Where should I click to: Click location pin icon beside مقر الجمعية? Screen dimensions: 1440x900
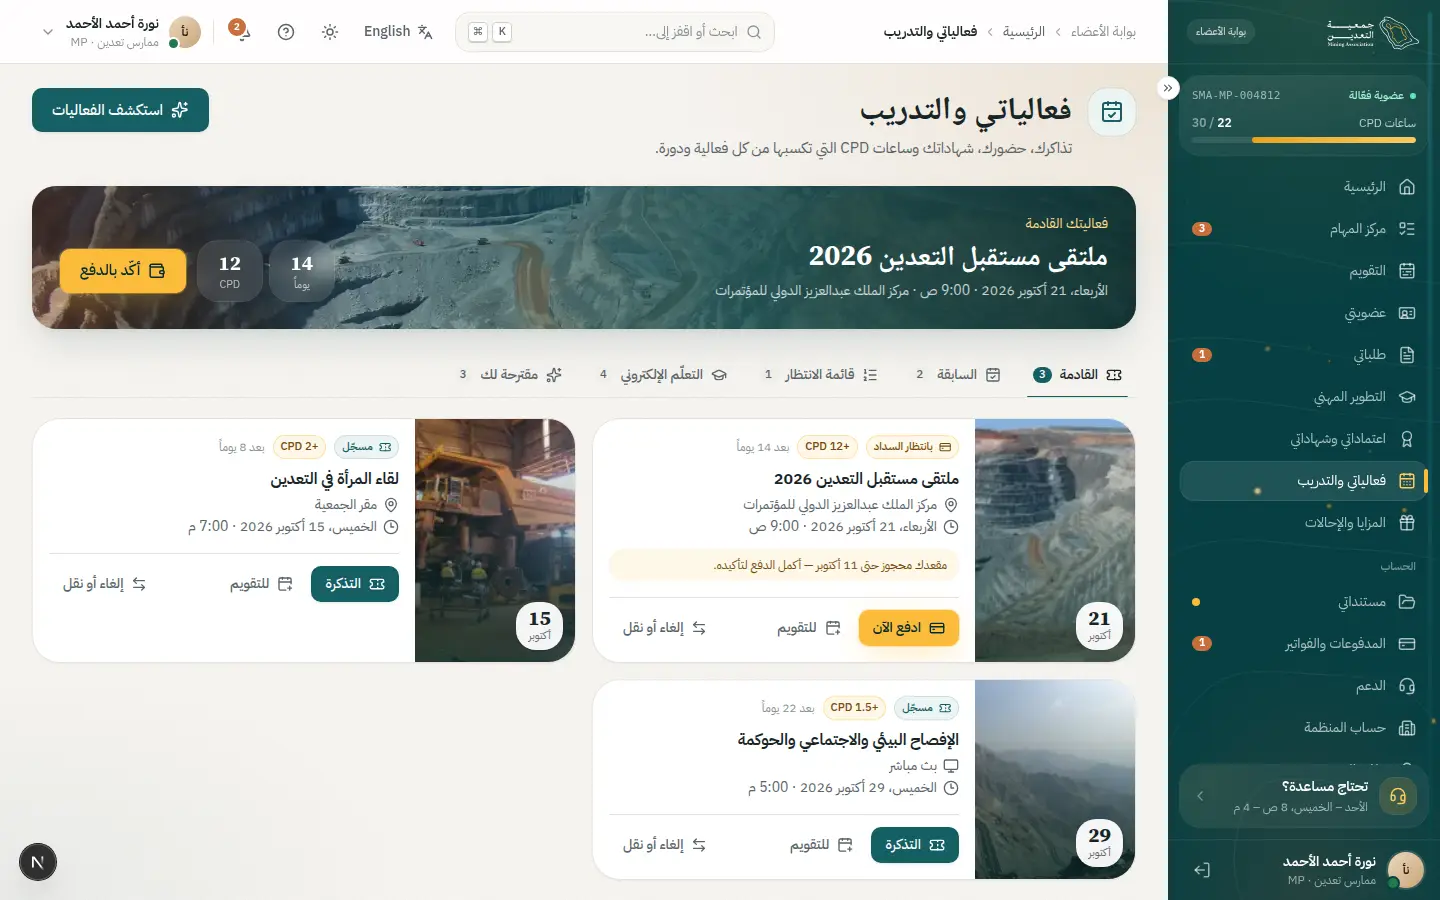point(391,505)
